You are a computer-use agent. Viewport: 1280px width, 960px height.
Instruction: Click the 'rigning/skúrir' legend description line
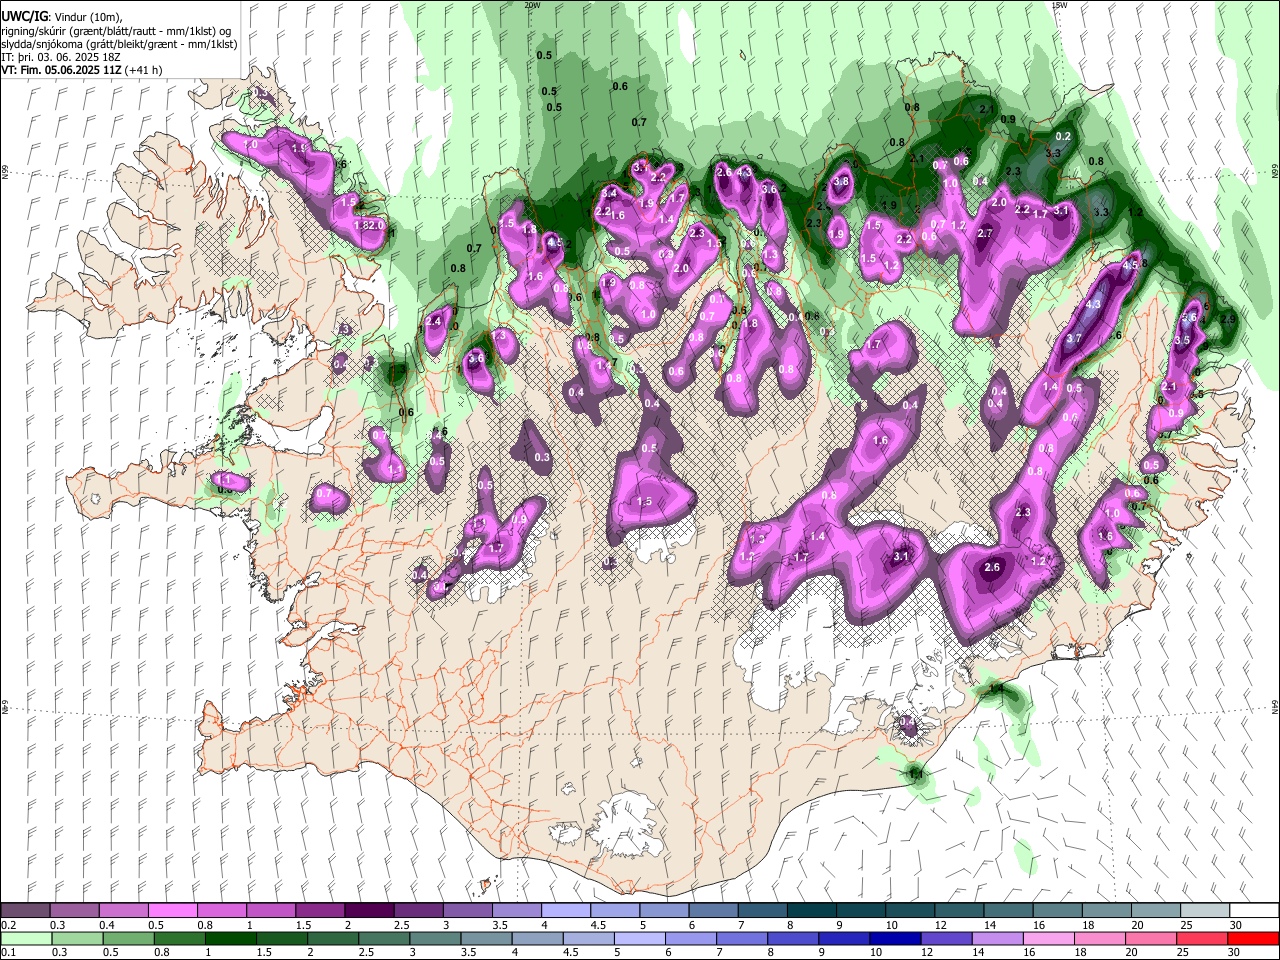click(117, 30)
